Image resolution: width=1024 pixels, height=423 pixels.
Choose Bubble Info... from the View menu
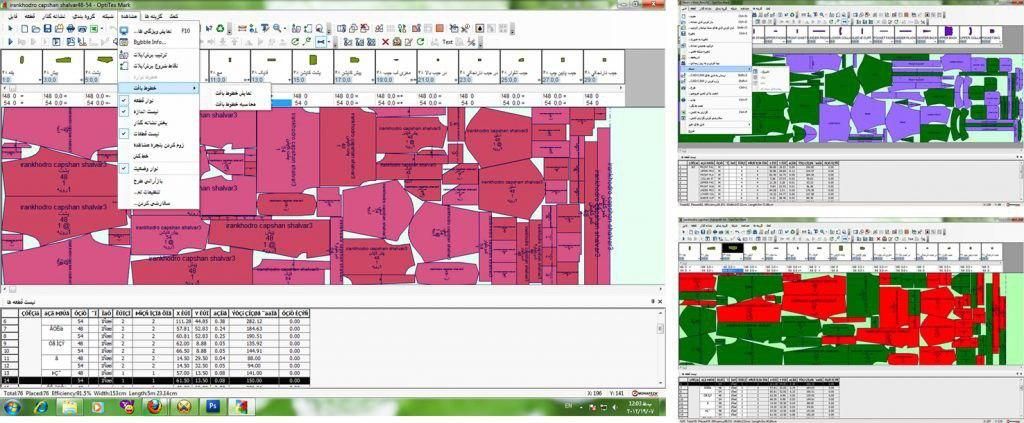(159, 42)
